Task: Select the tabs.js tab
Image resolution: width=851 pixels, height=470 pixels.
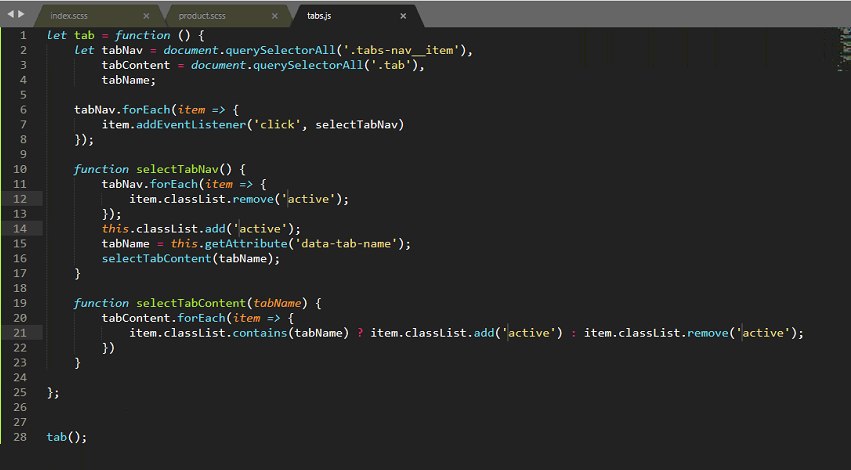Action: click(x=319, y=16)
